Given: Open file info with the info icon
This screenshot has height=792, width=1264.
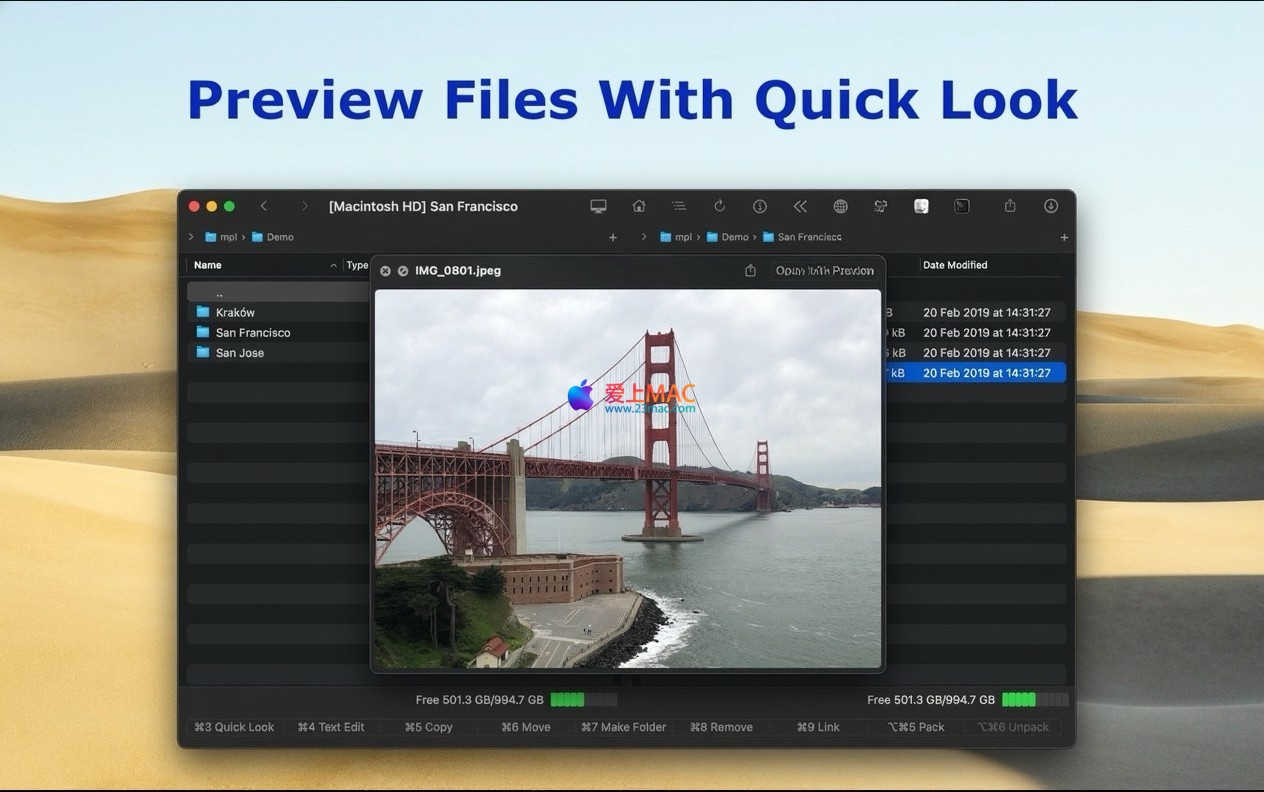Looking at the screenshot, I should [x=760, y=206].
